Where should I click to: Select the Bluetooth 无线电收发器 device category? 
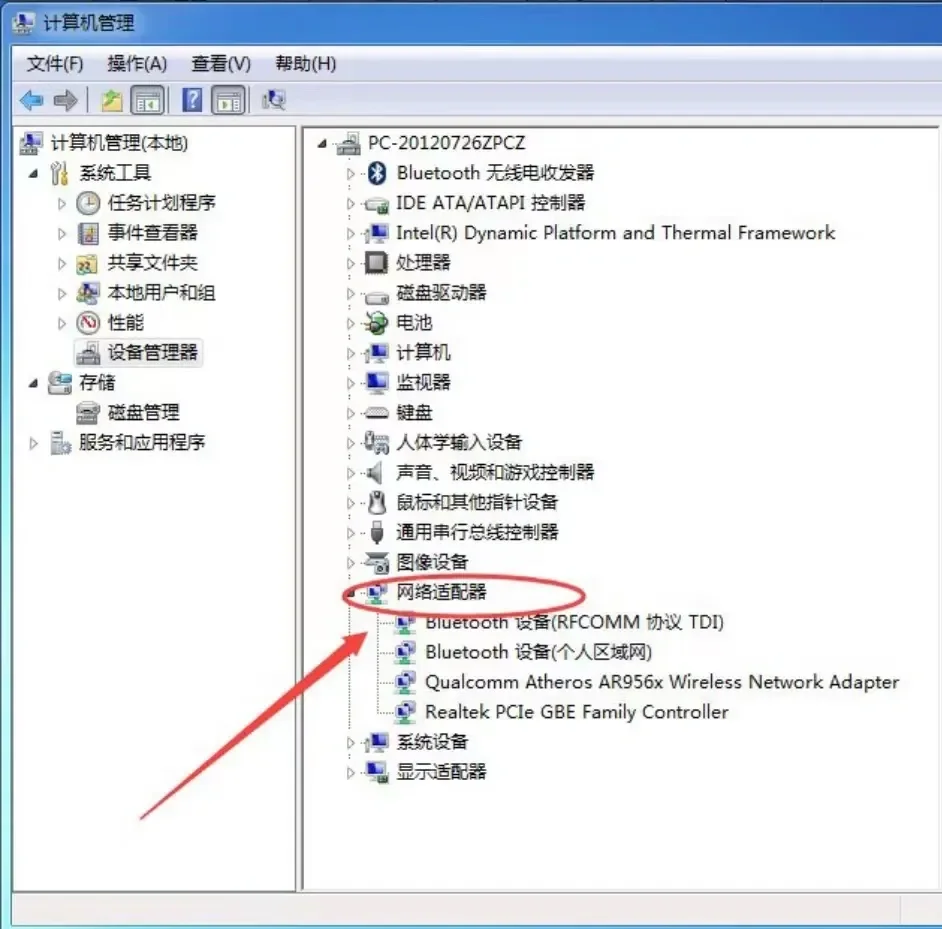(x=495, y=173)
